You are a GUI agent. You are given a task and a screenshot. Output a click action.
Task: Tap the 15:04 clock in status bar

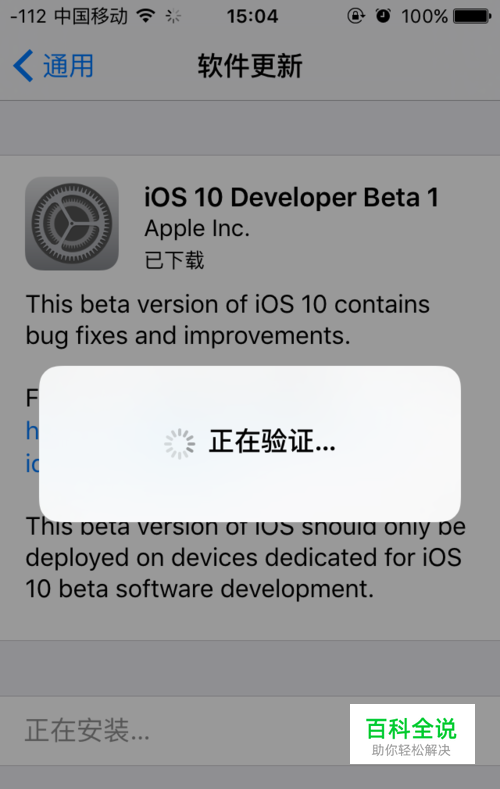pyautogui.click(x=252, y=17)
